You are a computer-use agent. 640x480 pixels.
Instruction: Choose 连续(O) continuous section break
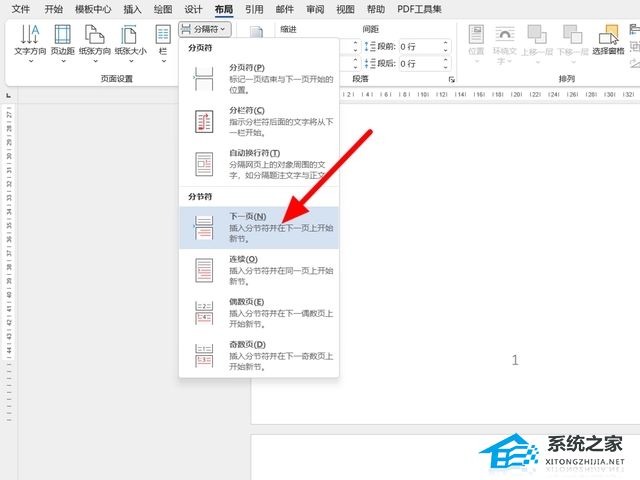259,270
